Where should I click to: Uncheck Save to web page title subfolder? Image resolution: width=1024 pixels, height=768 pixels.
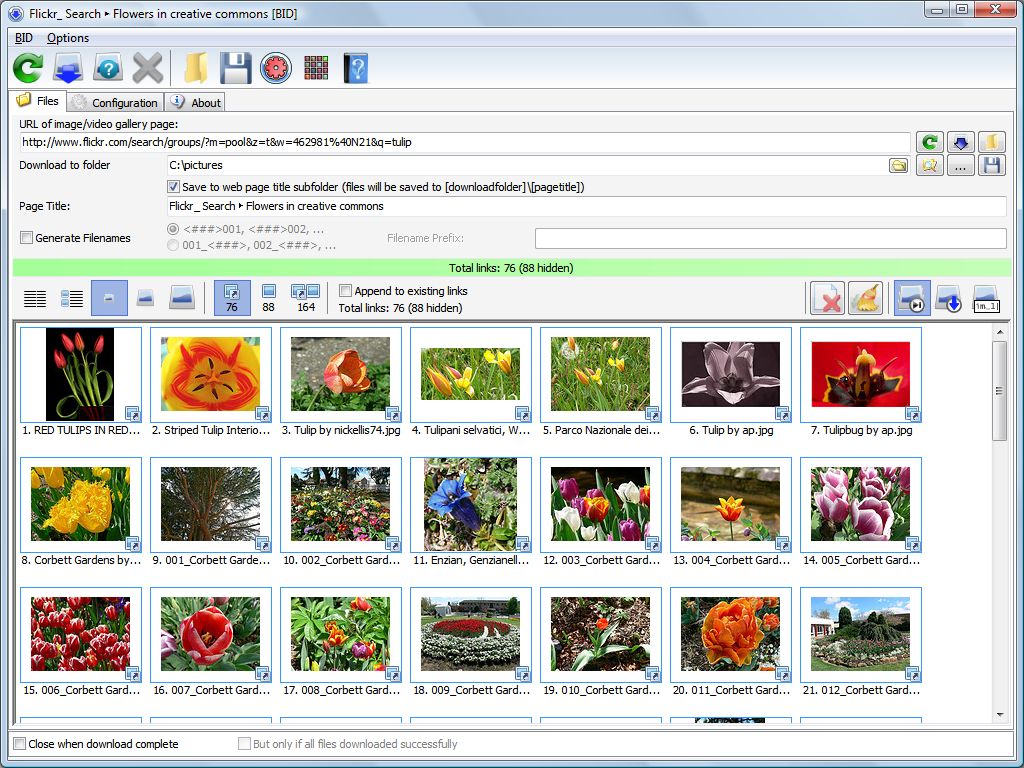point(173,186)
